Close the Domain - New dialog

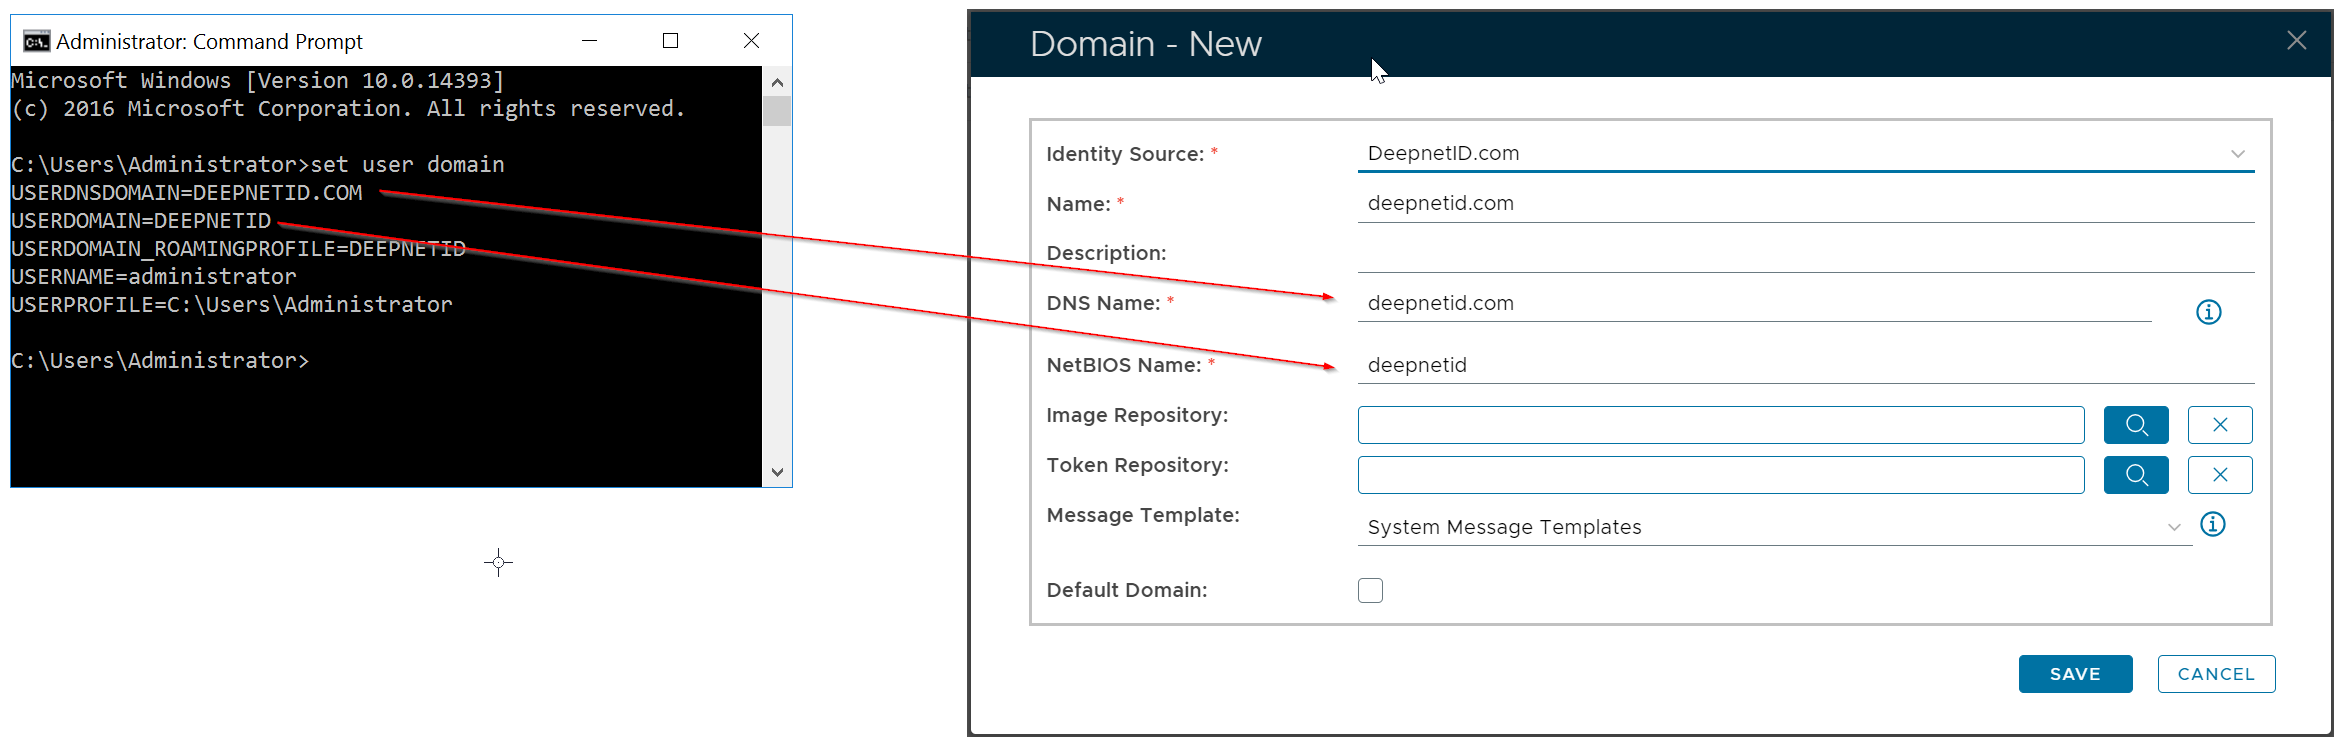(2296, 40)
